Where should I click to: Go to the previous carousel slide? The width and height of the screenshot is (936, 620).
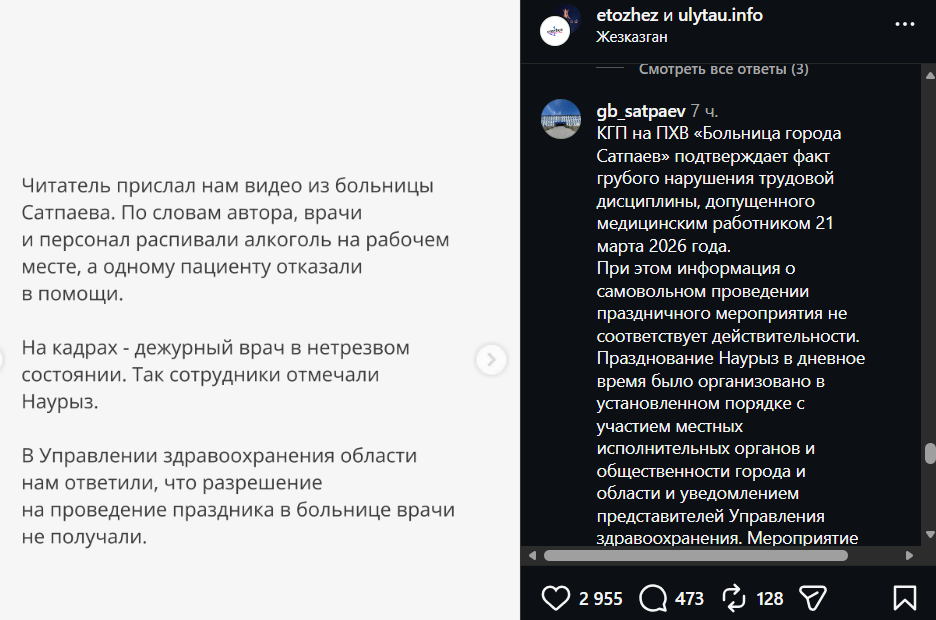(3, 359)
